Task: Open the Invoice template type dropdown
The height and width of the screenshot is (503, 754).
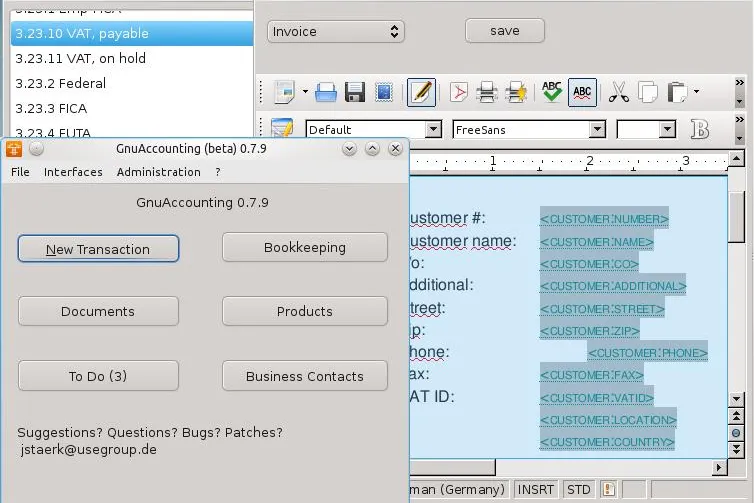Action: coord(336,31)
